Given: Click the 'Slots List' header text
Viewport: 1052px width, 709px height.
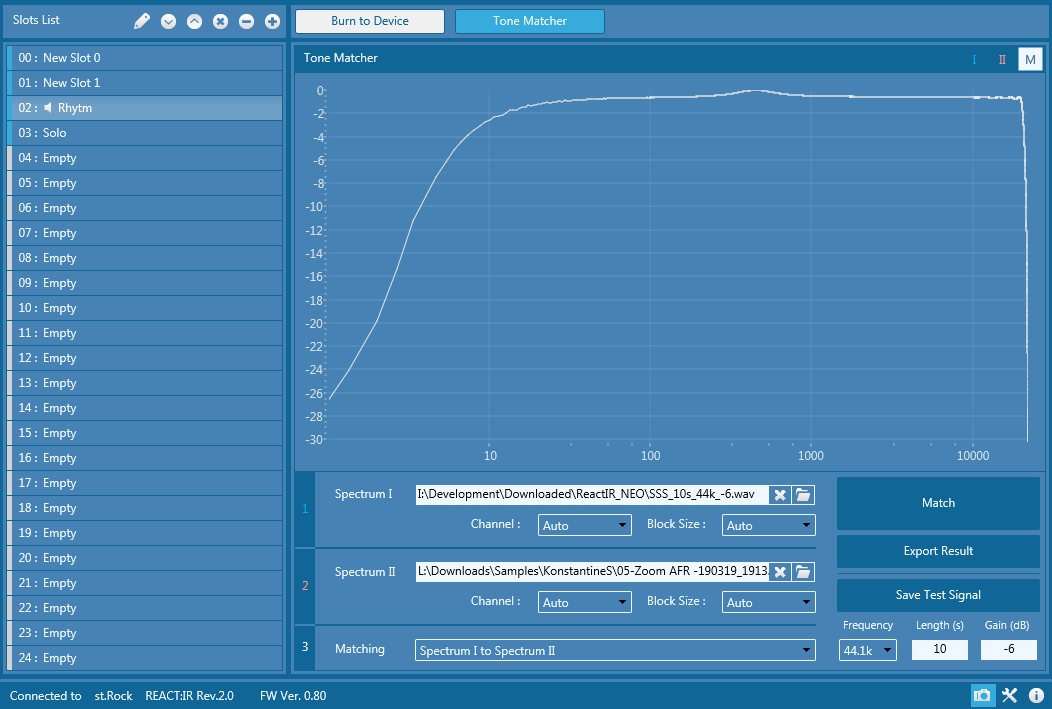Looking at the screenshot, I should point(36,20).
